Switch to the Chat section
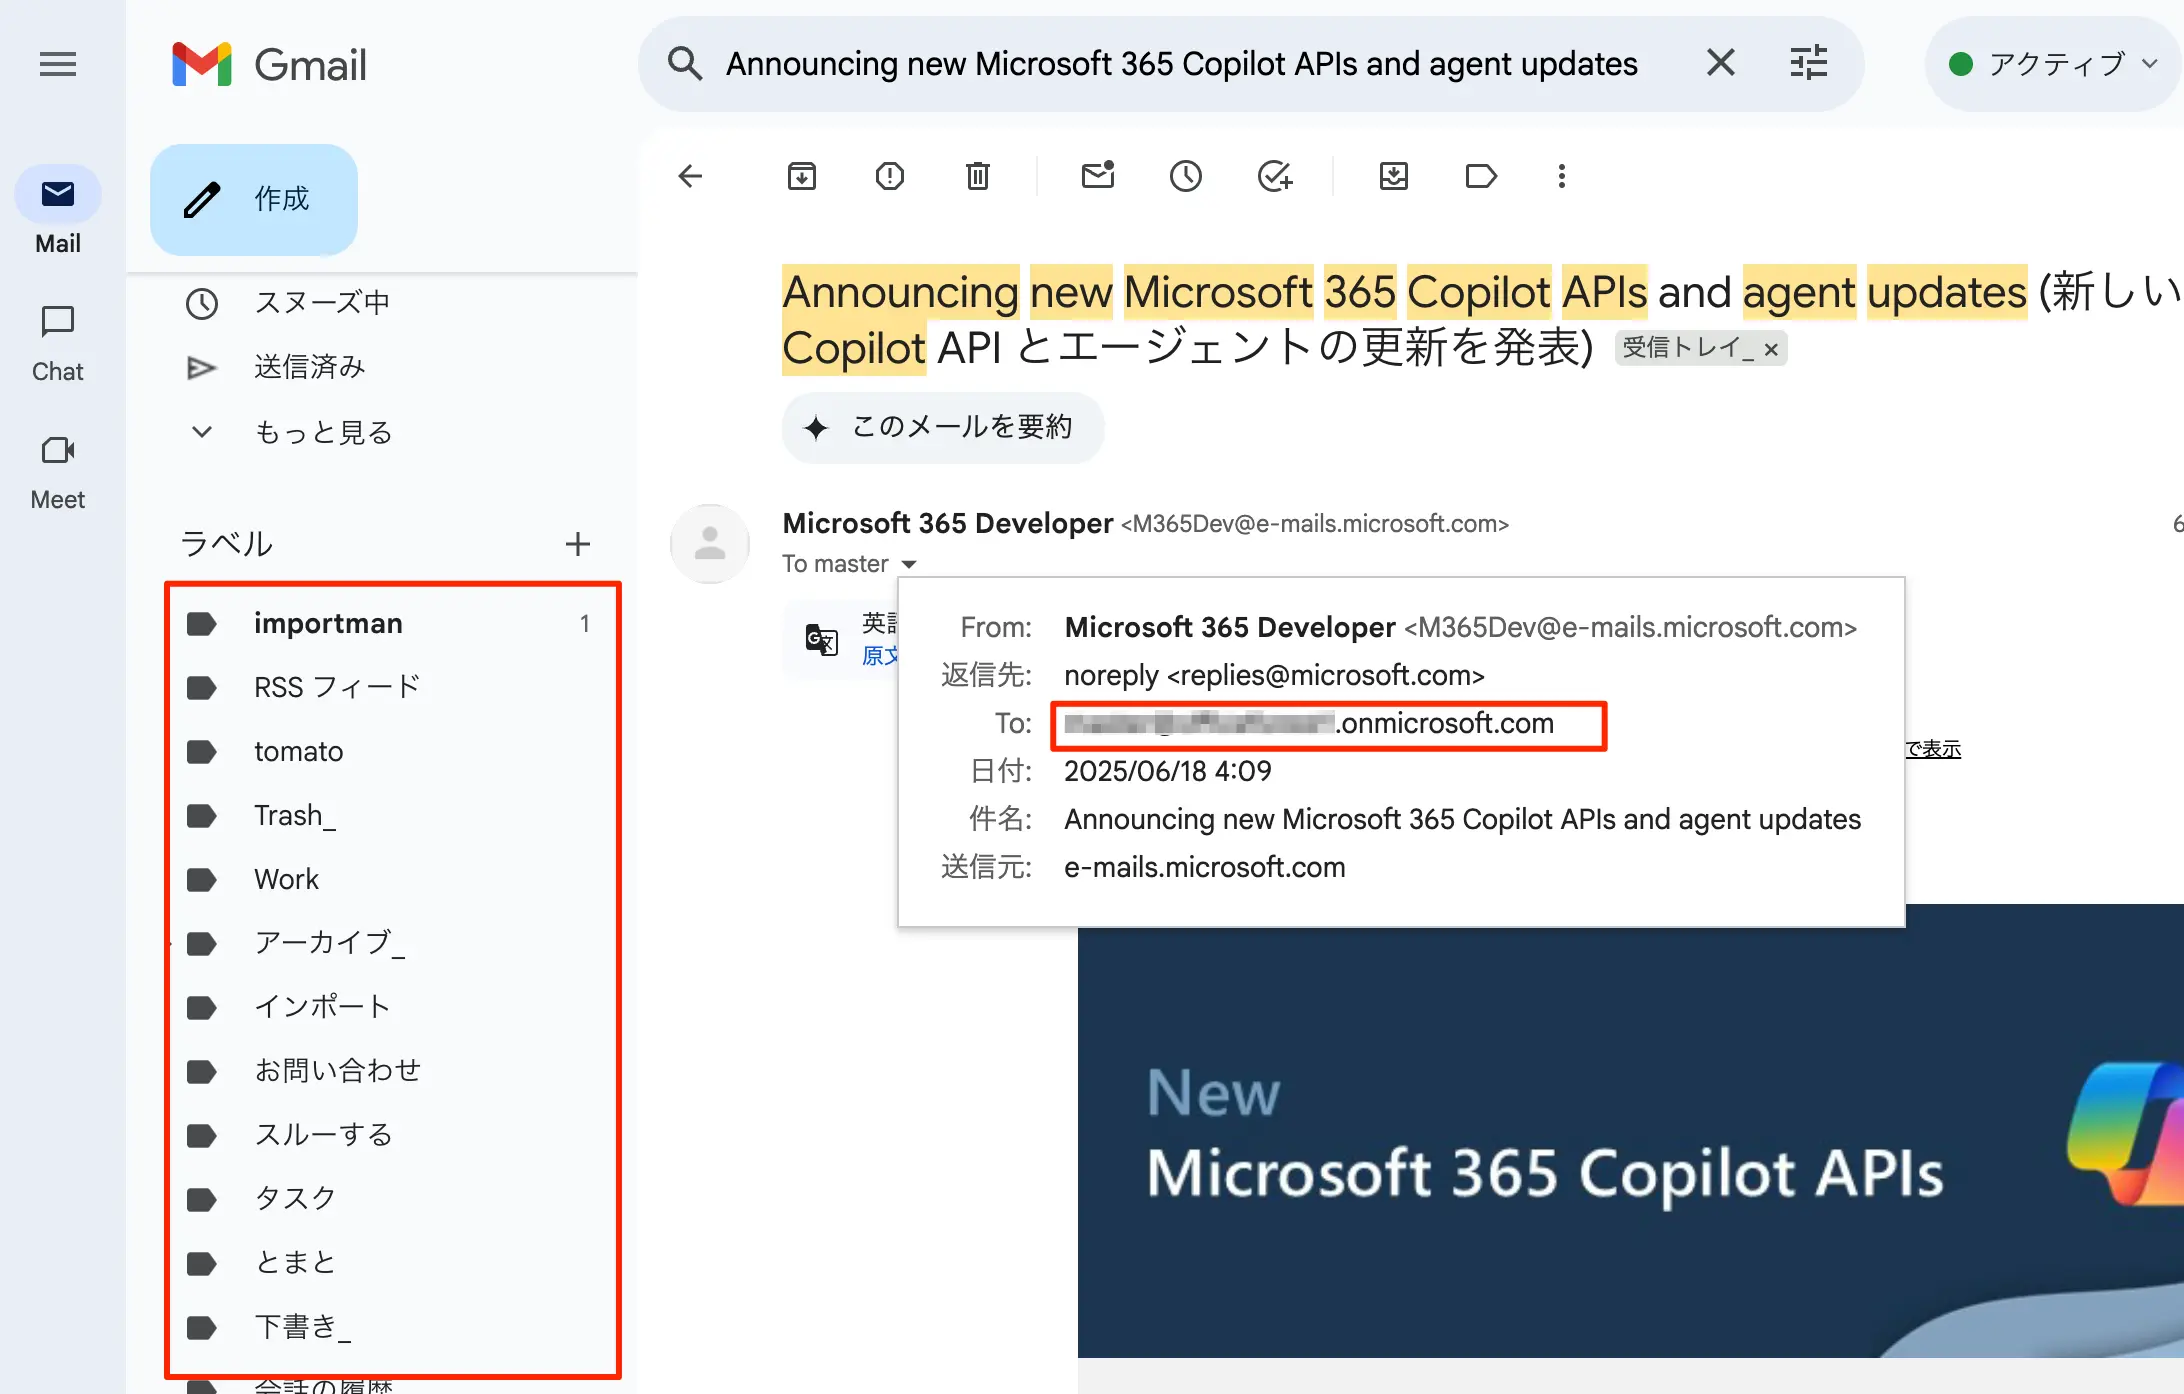The width and height of the screenshot is (2184, 1394). click(58, 343)
